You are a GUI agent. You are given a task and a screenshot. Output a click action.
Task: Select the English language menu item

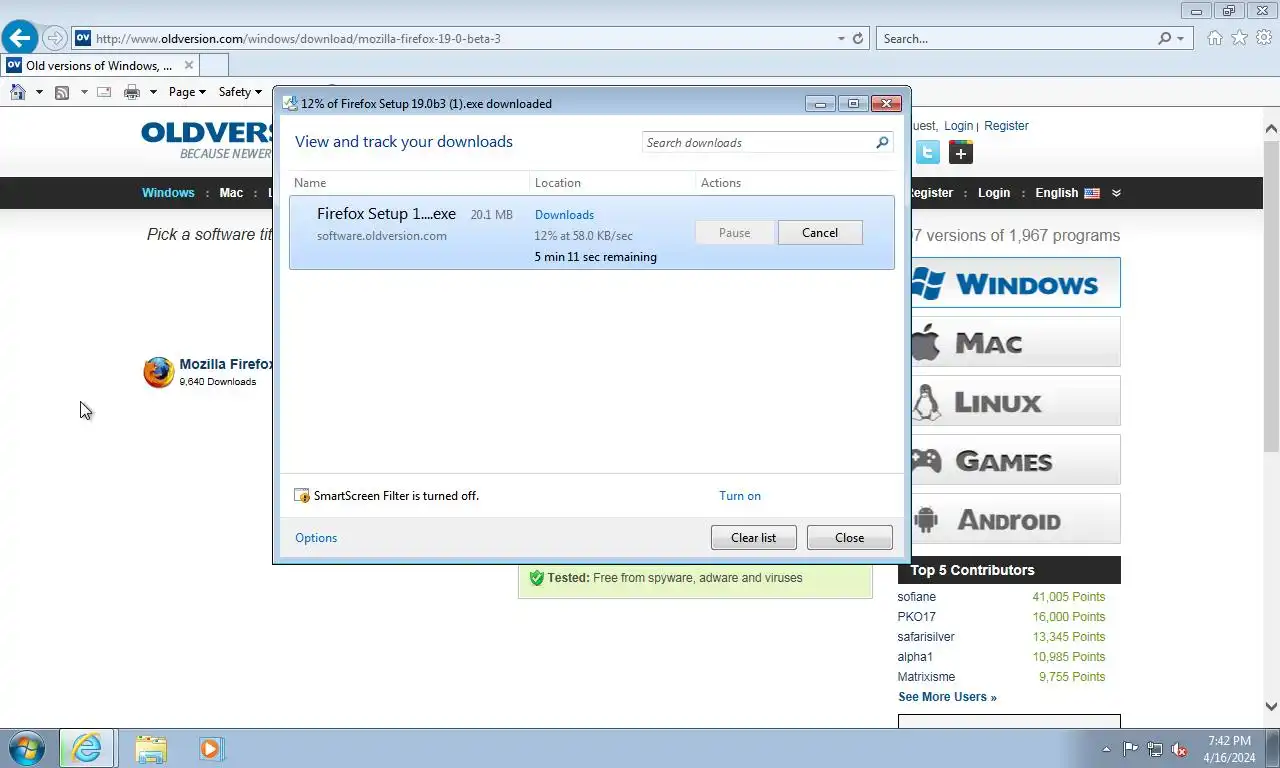point(1056,193)
